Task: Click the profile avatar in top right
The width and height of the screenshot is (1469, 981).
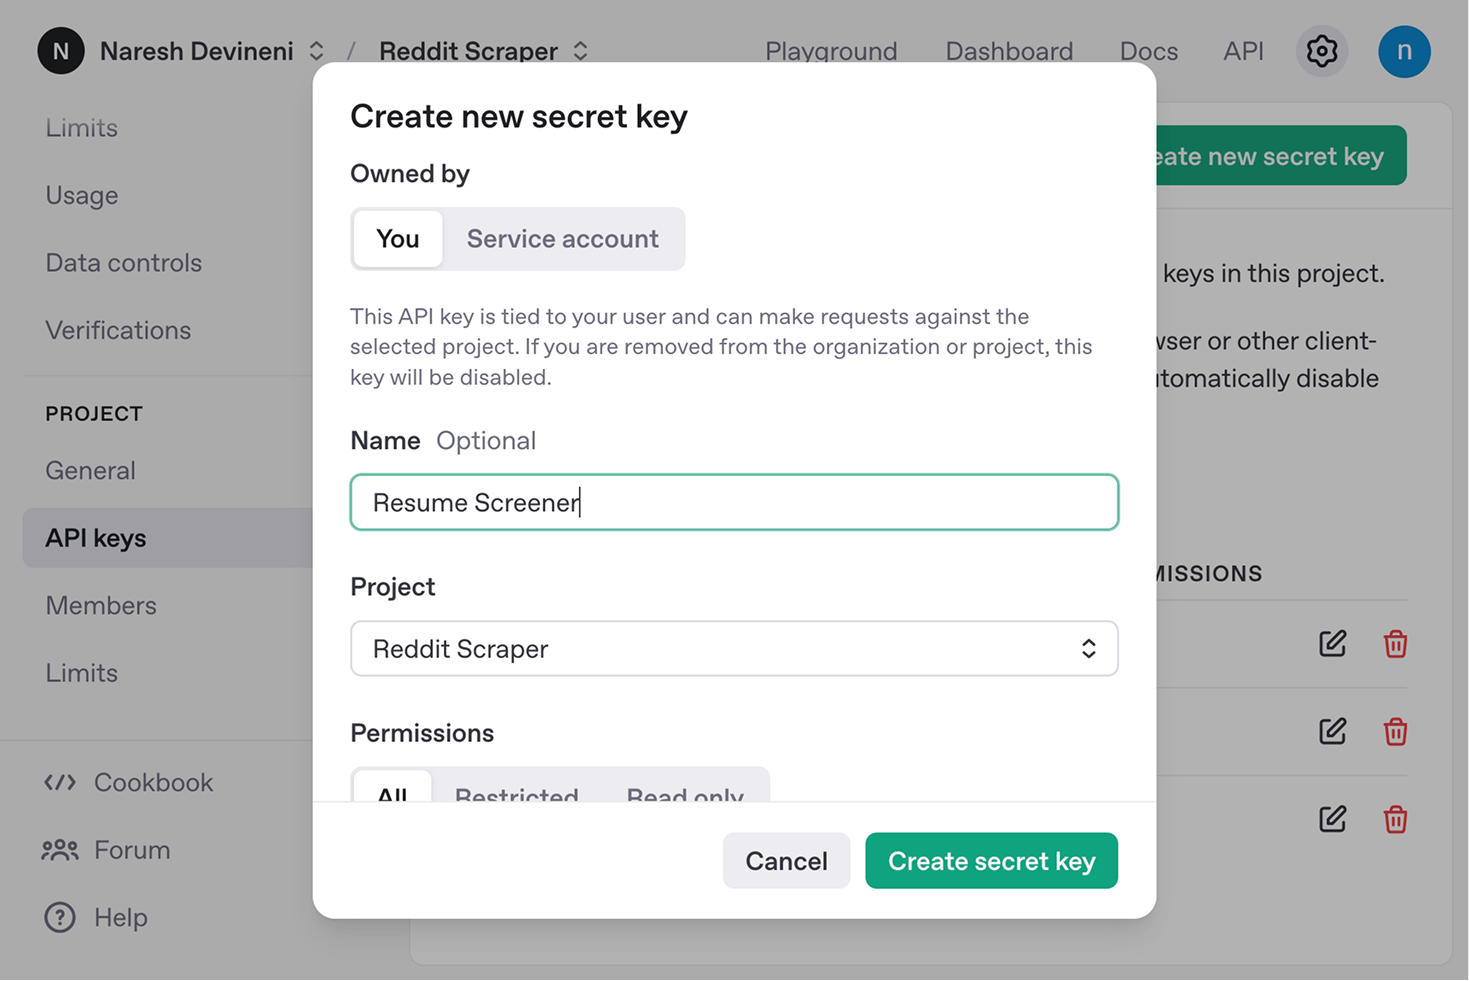Action: 1404,51
